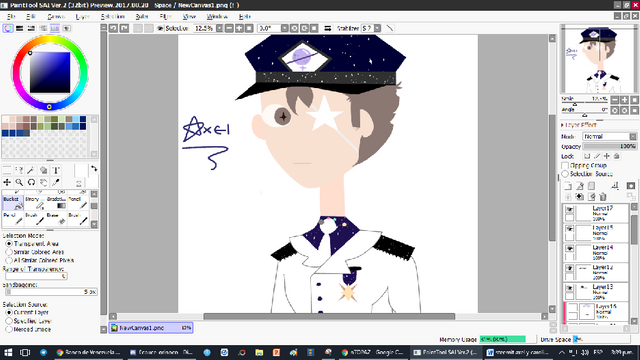Click the navigator thumbnail preview
This screenshot has width=640, height=360.
(x=598, y=59)
